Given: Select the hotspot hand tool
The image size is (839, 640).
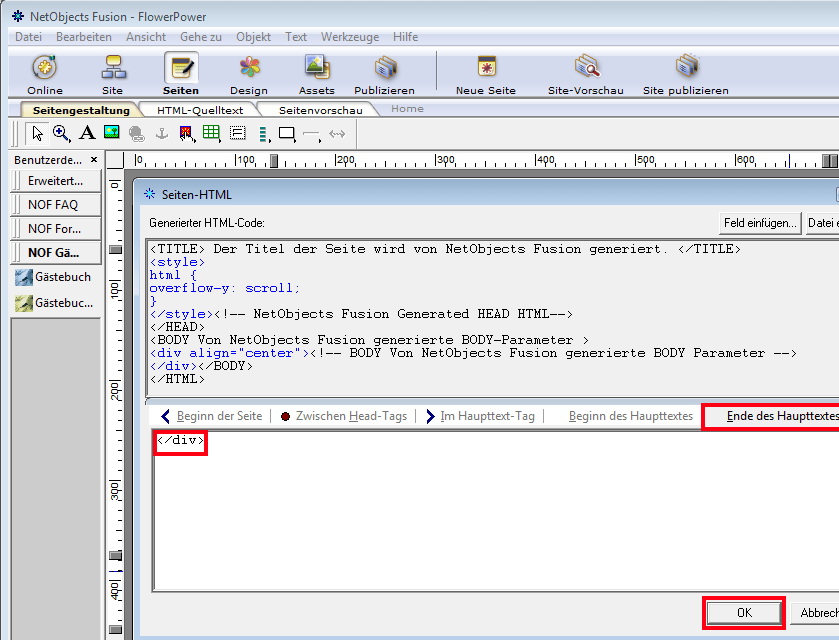Looking at the screenshot, I should pos(187,134).
